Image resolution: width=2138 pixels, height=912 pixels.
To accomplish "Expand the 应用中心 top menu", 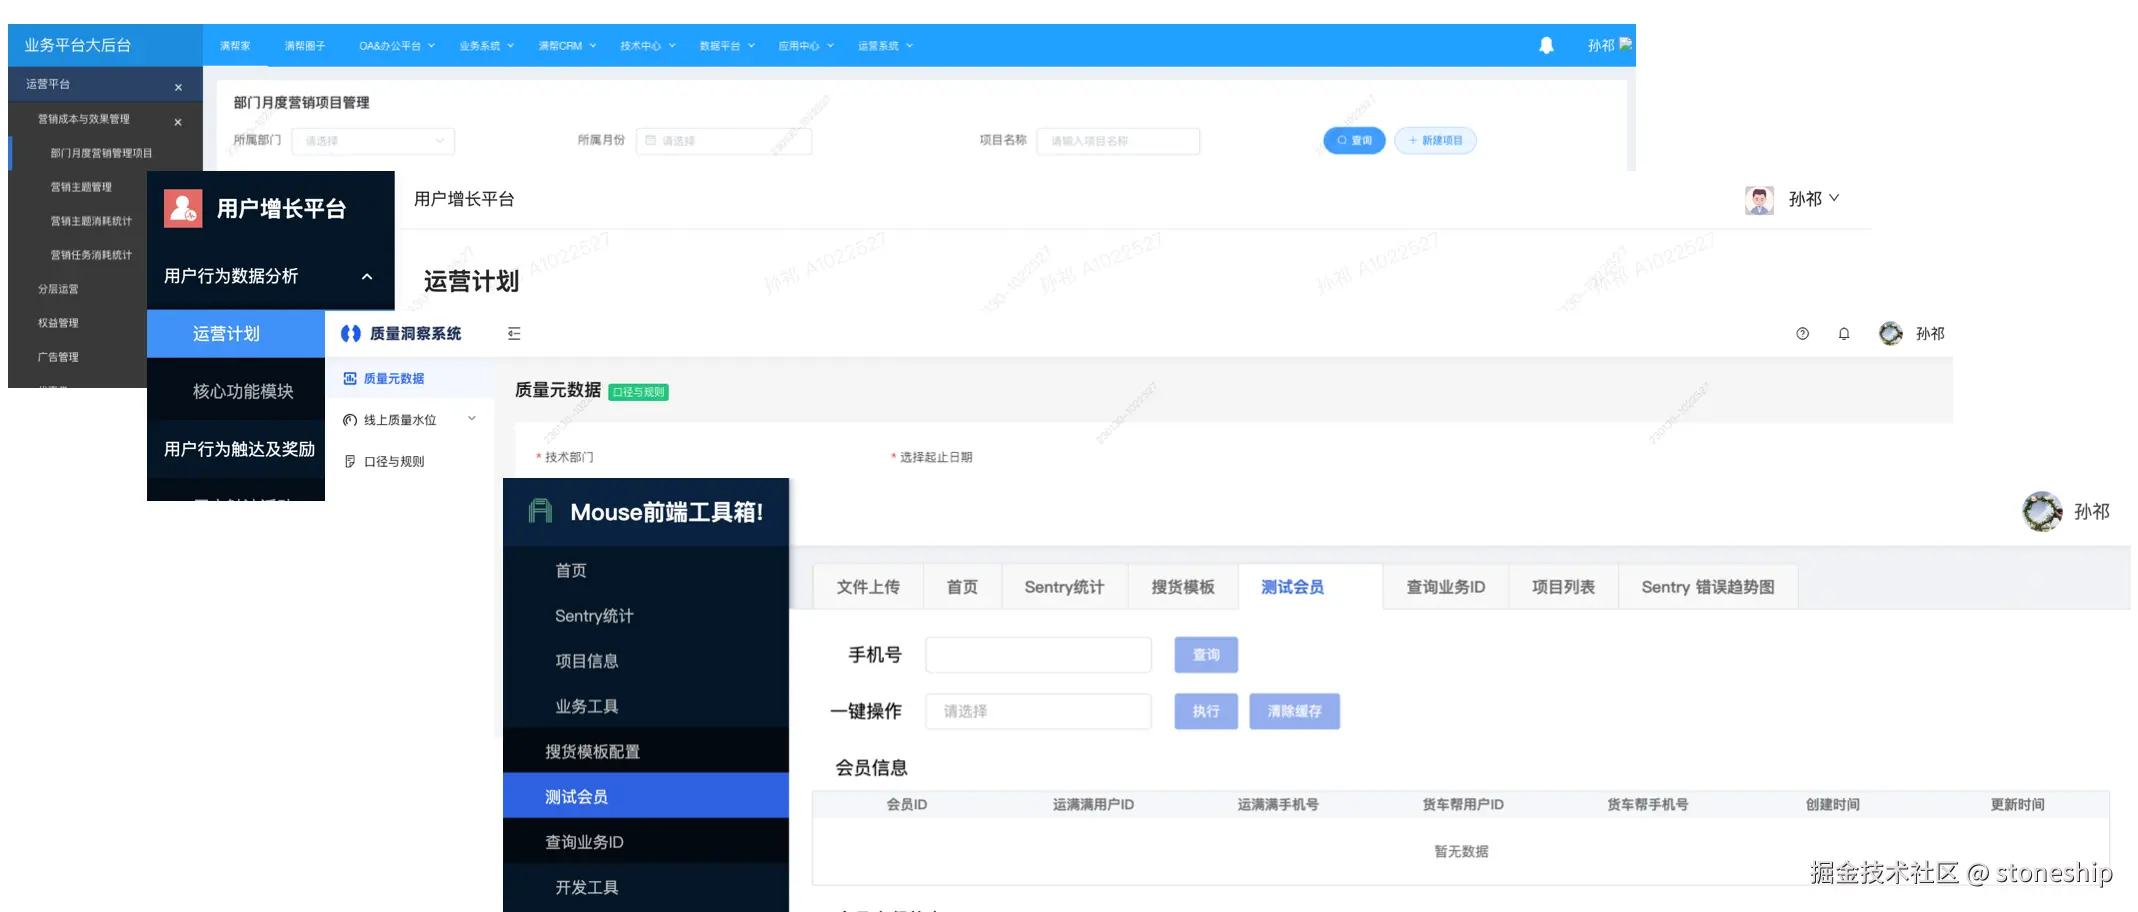I will [x=806, y=46].
